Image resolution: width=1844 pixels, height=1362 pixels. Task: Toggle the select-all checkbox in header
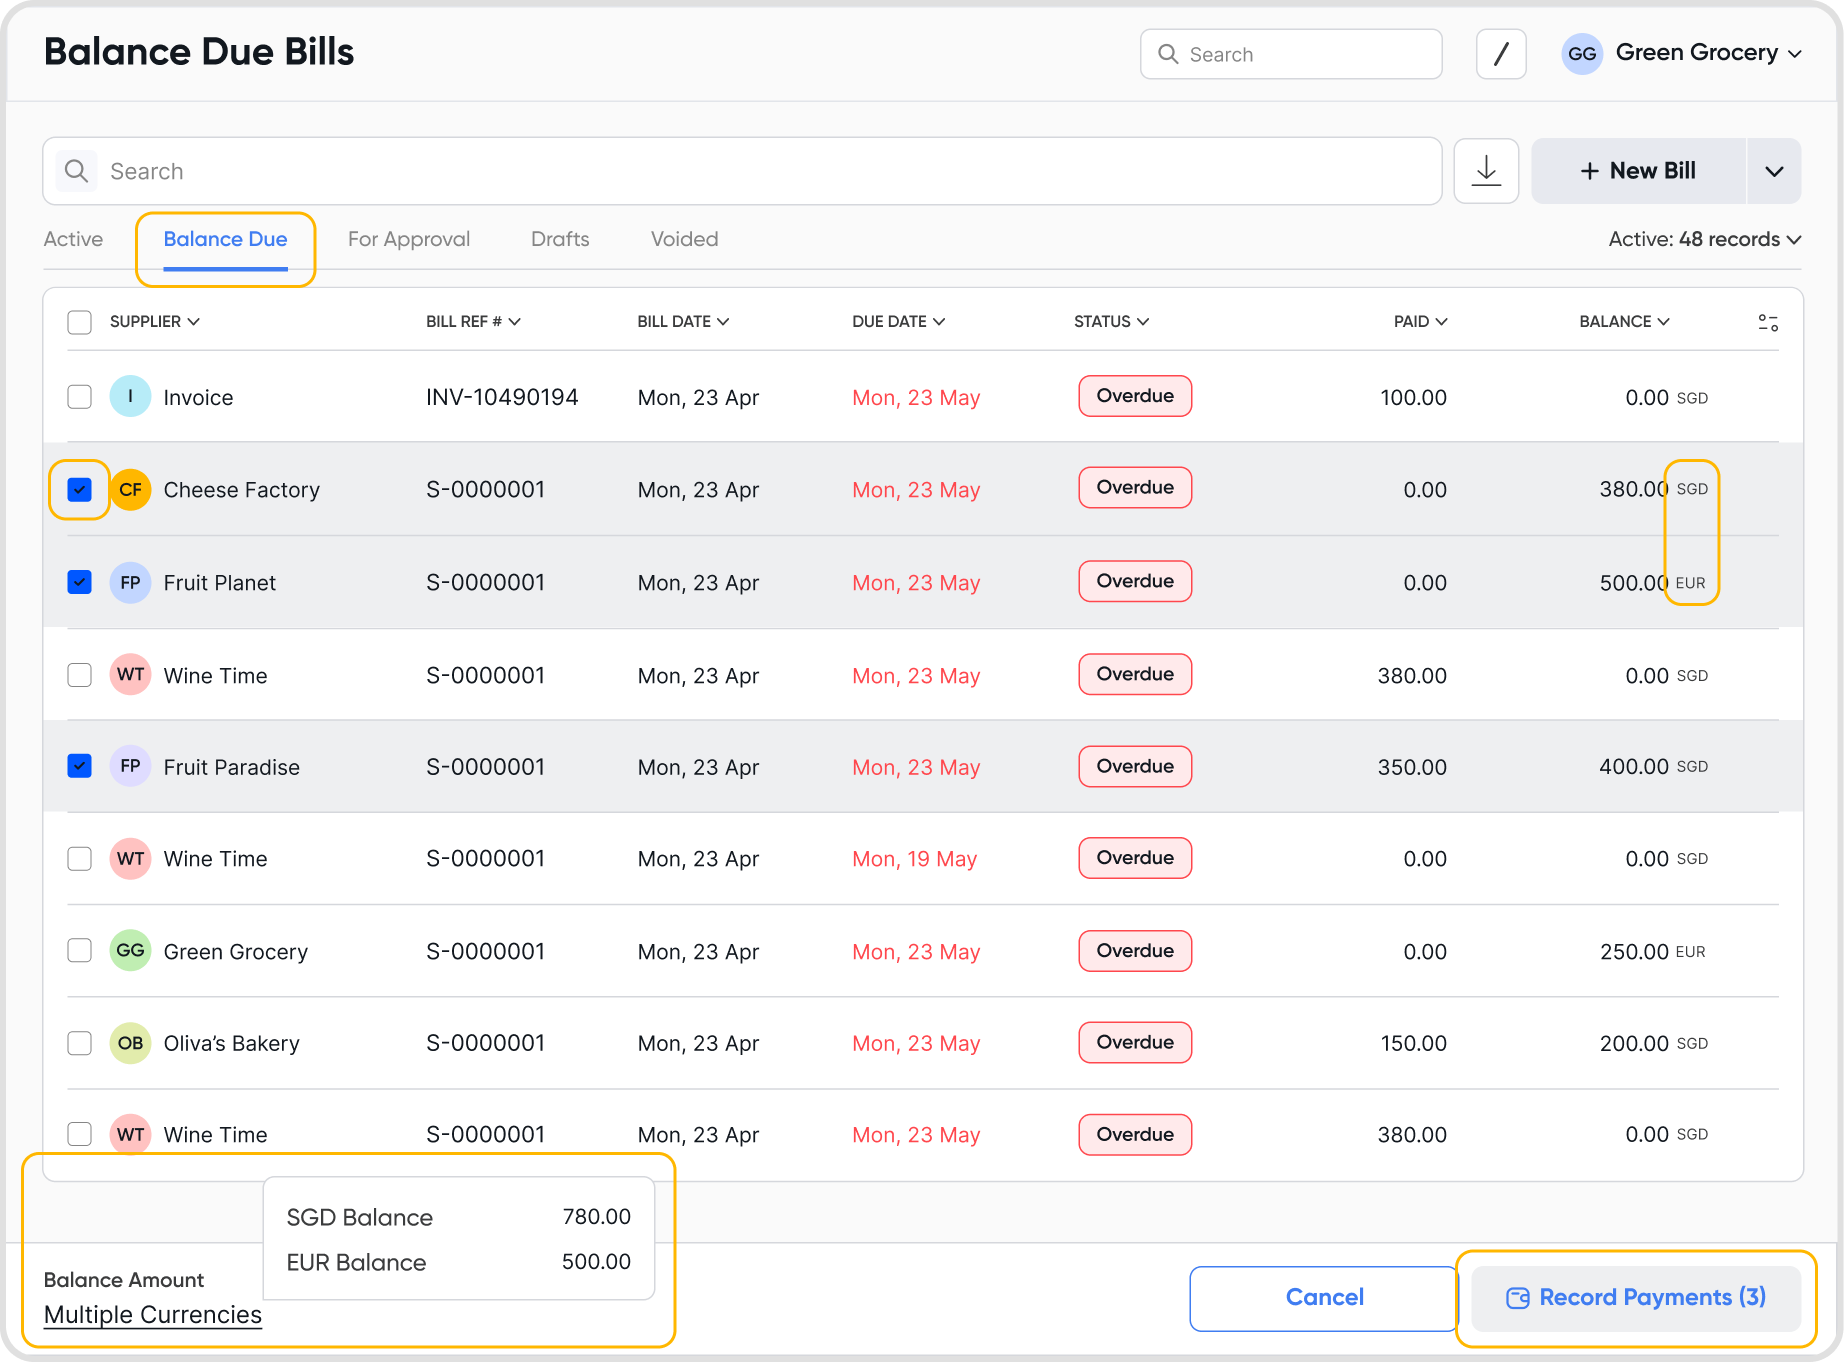click(80, 322)
